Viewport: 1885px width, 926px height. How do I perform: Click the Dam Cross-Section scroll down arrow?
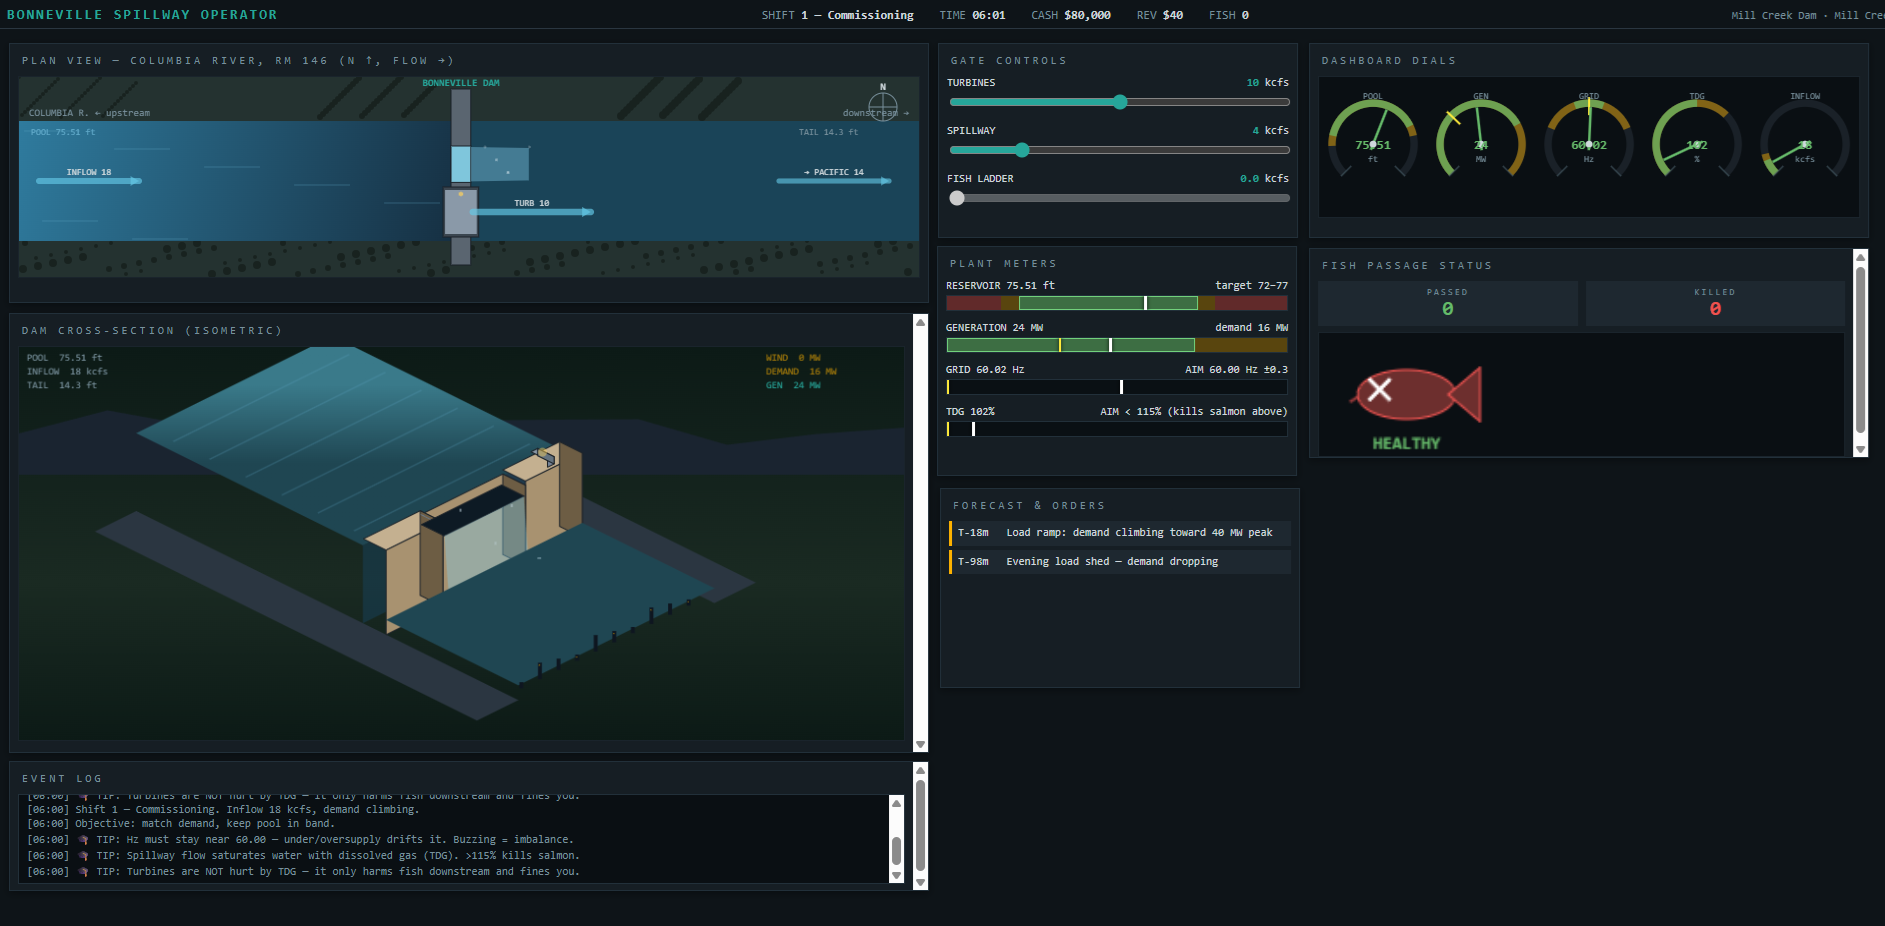coord(921,745)
